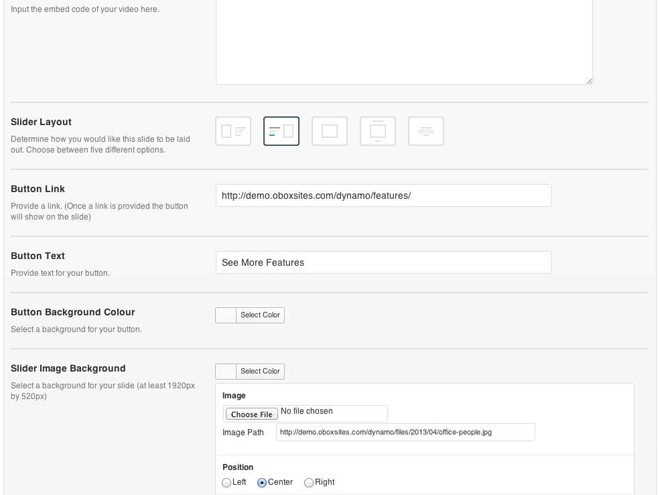
Task: Click the Button Link field label
Action: [38, 189]
